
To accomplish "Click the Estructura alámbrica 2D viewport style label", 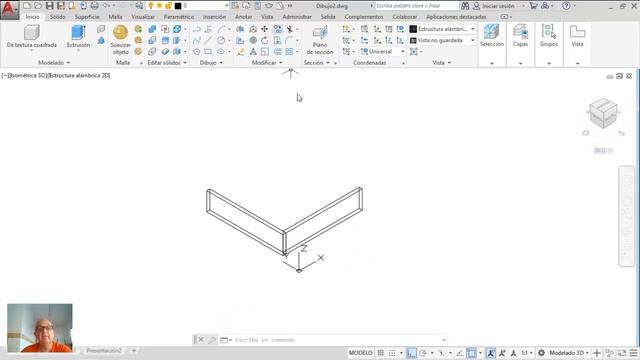I will [79, 76].
